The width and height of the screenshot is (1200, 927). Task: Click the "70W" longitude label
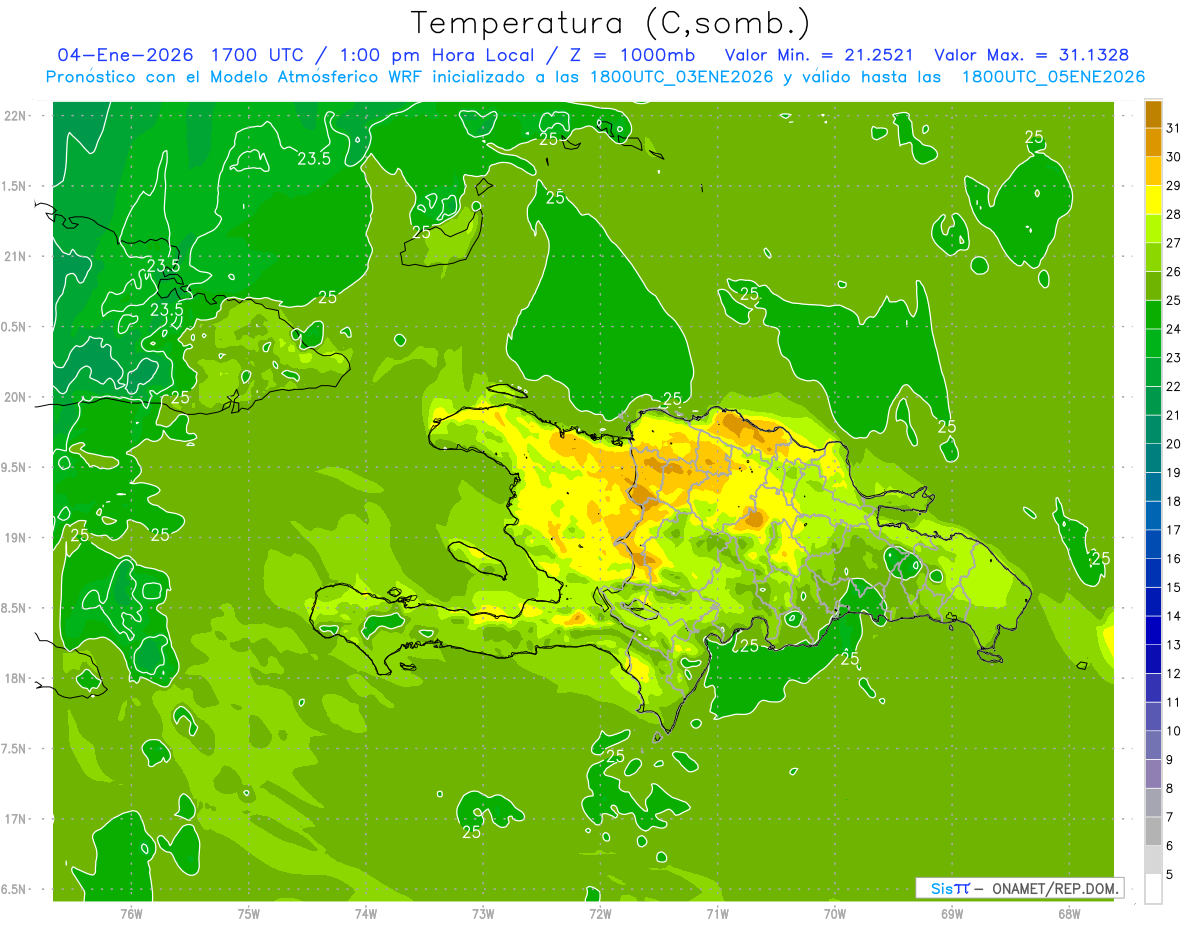pyautogui.click(x=835, y=913)
